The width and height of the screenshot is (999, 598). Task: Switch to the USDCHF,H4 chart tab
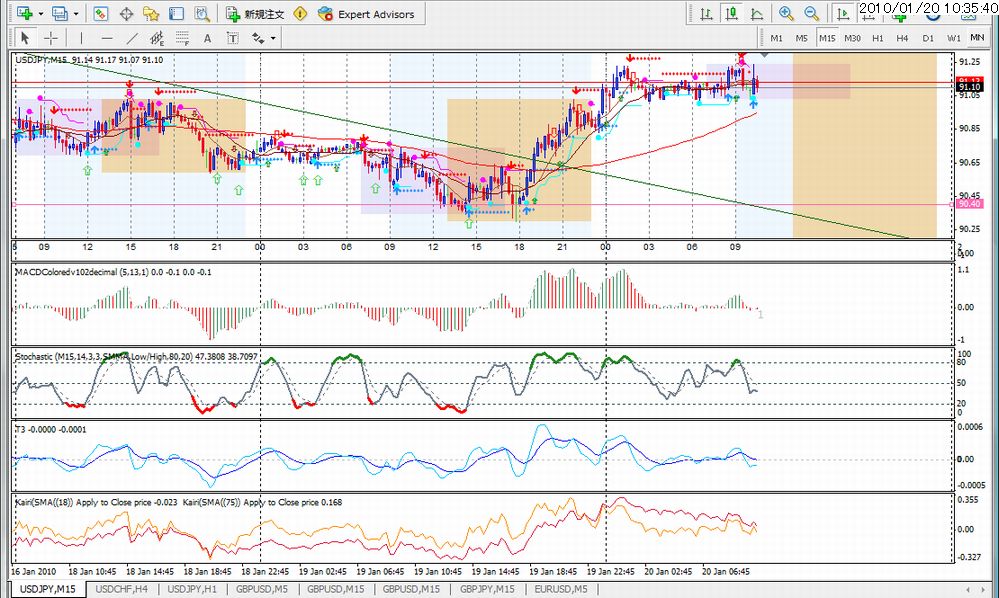click(122, 589)
